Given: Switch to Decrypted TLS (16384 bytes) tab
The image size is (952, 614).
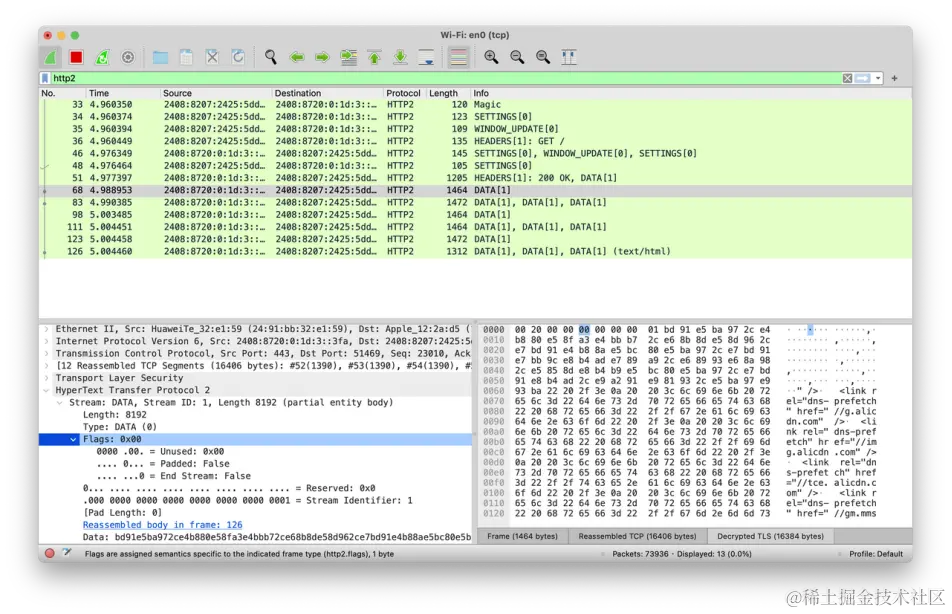Looking at the screenshot, I should tap(770, 536).
